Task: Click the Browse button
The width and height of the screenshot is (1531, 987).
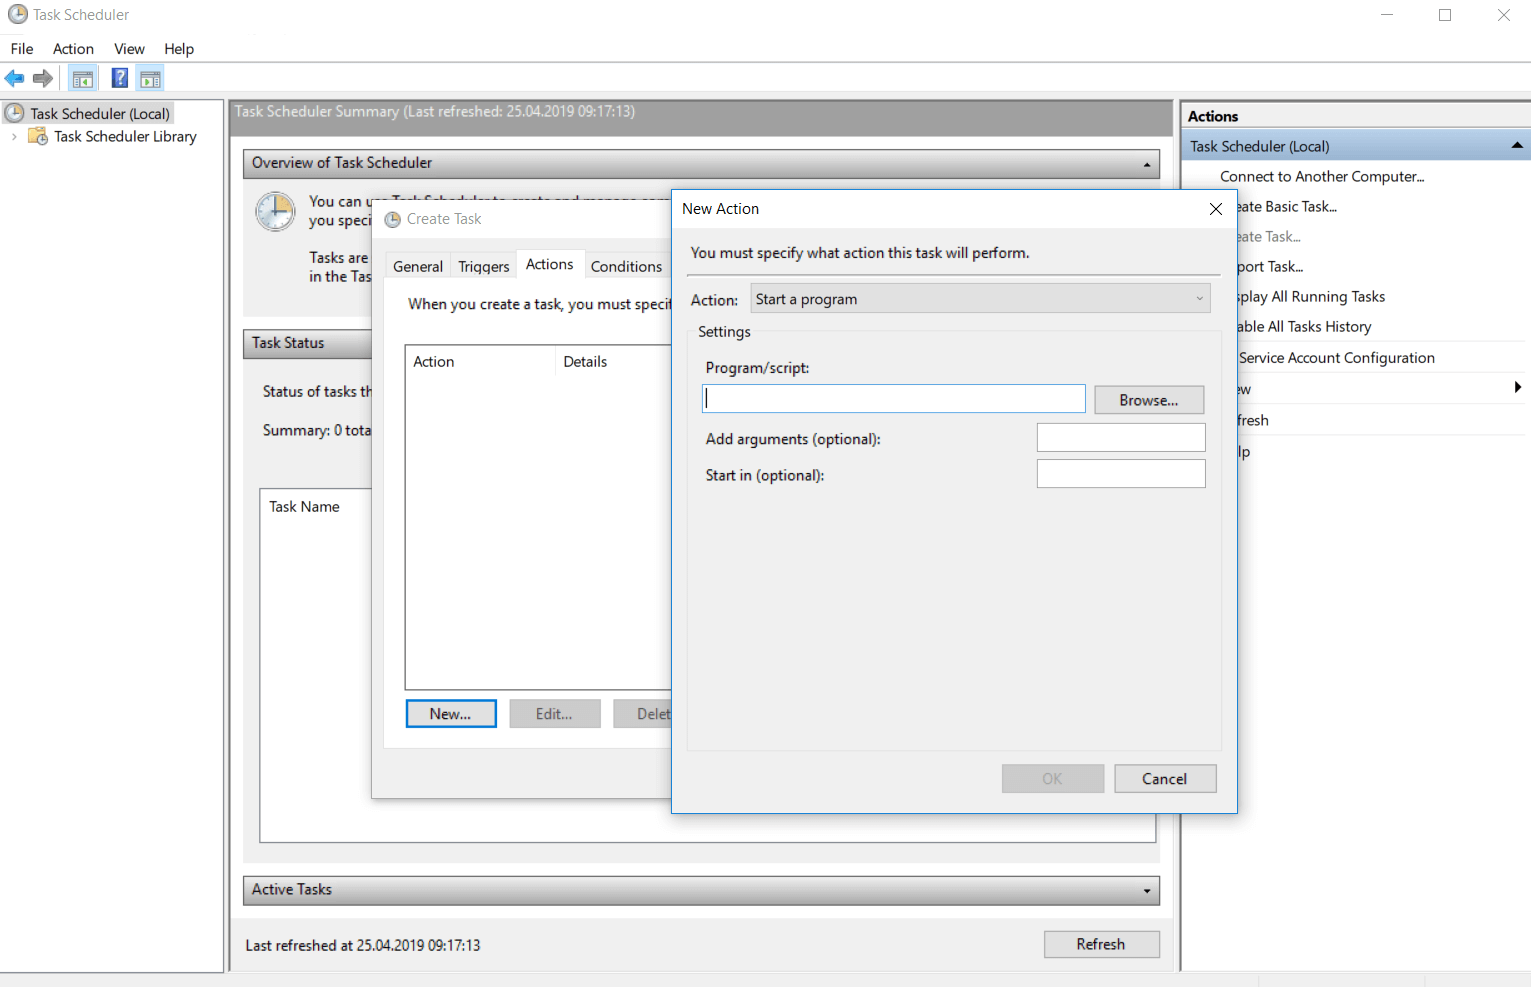Action: pos(1148,399)
